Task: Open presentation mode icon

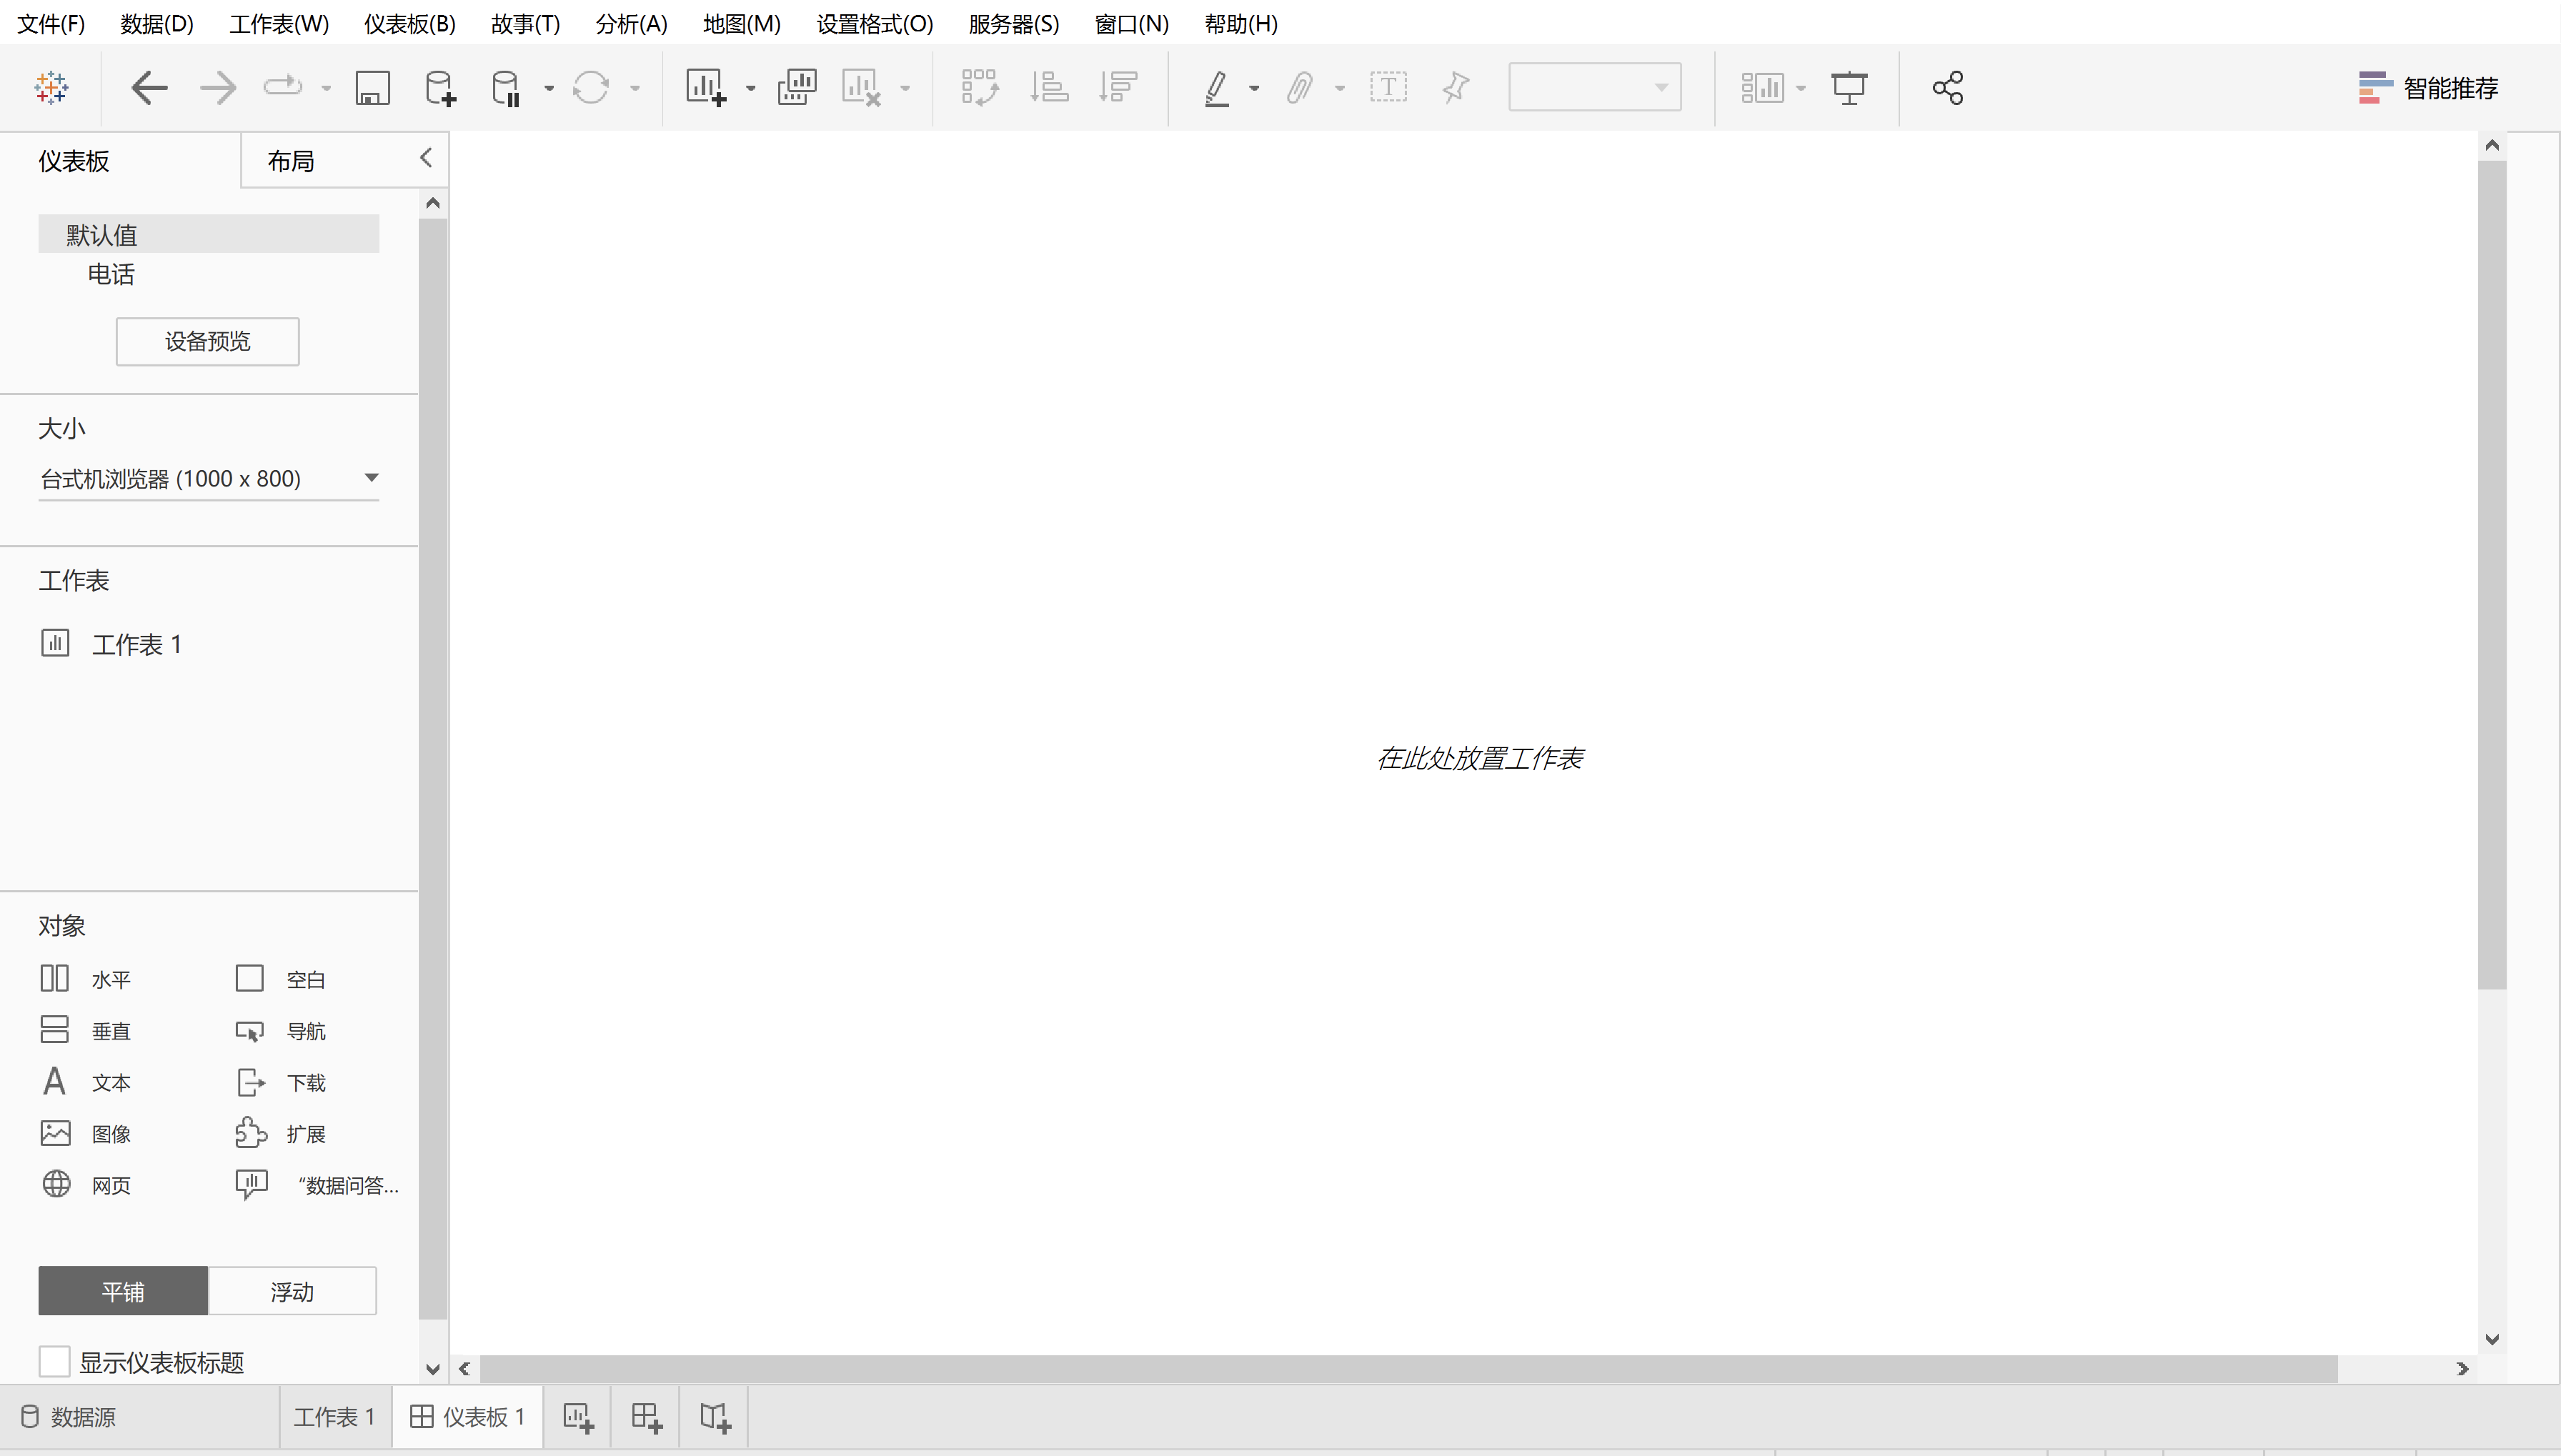Action: pyautogui.click(x=1848, y=88)
